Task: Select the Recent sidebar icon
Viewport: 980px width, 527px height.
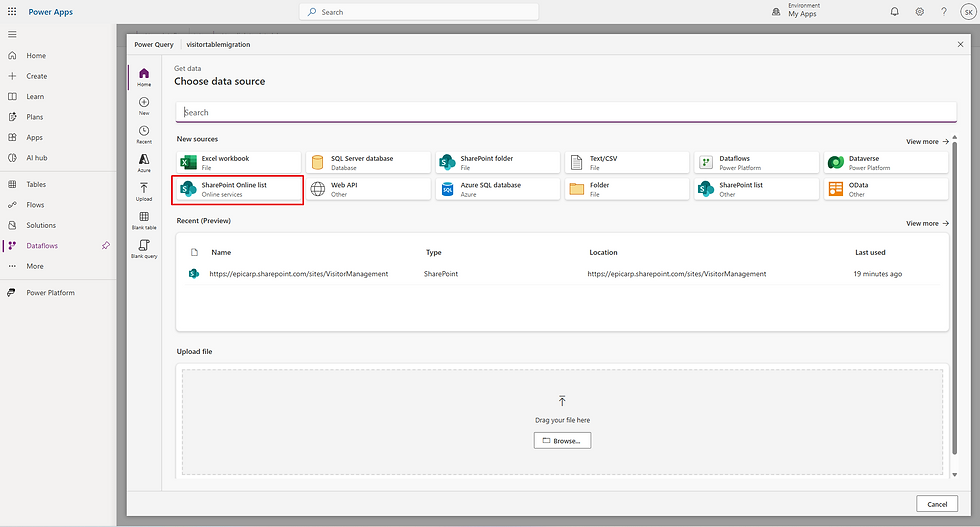Action: tap(144, 134)
